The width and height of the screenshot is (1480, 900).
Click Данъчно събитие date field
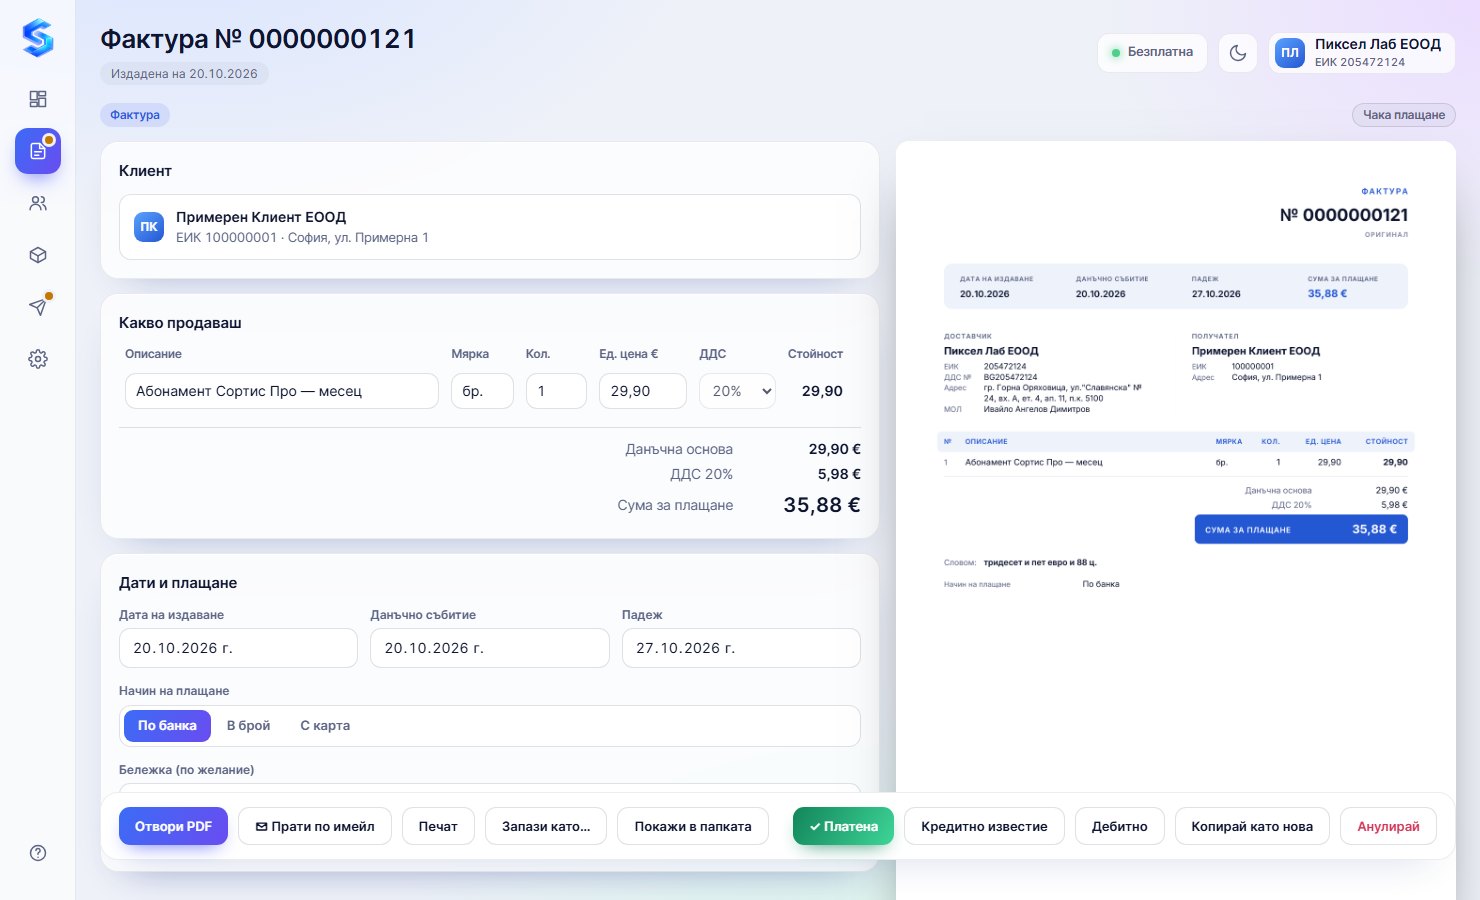[x=490, y=648]
